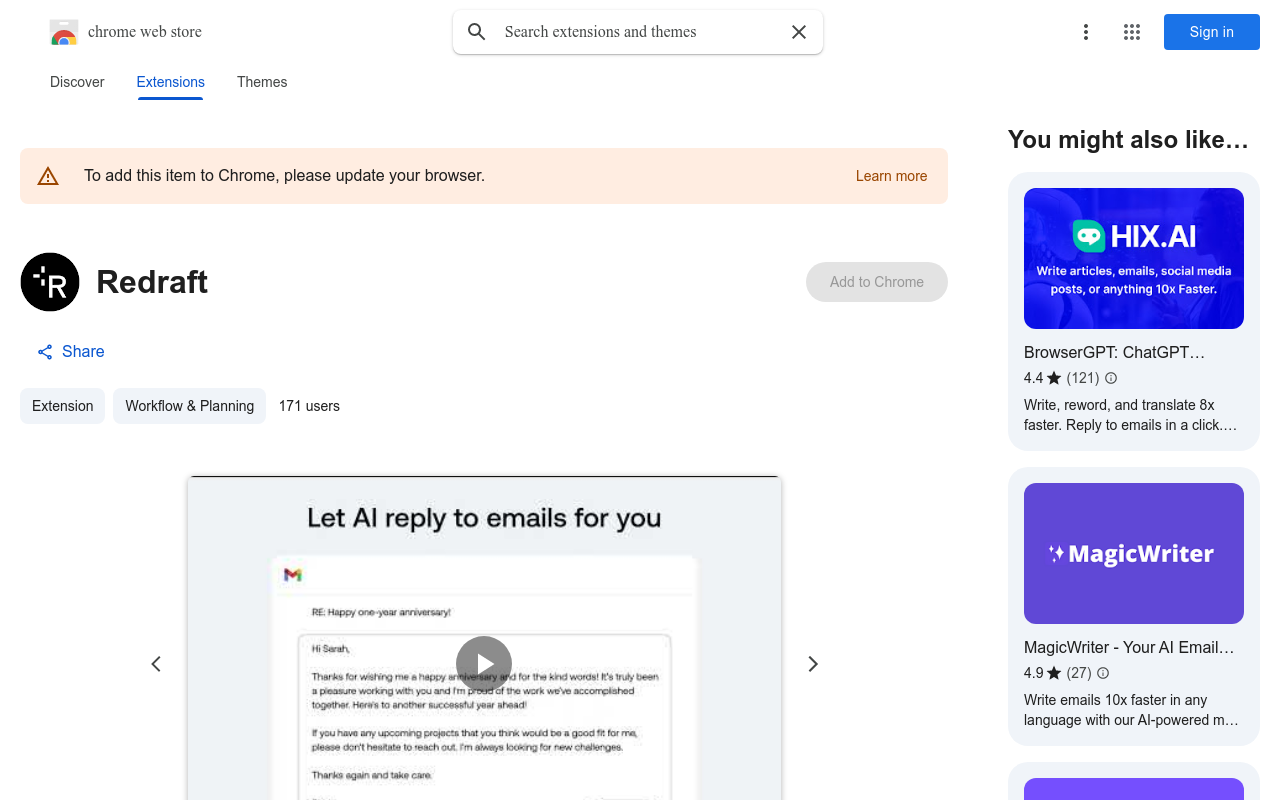This screenshot has width=1280, height=800.
Task: Click the BrowserGPT rating star icon
Action: pyautogui.click(x=1054, y=378)
